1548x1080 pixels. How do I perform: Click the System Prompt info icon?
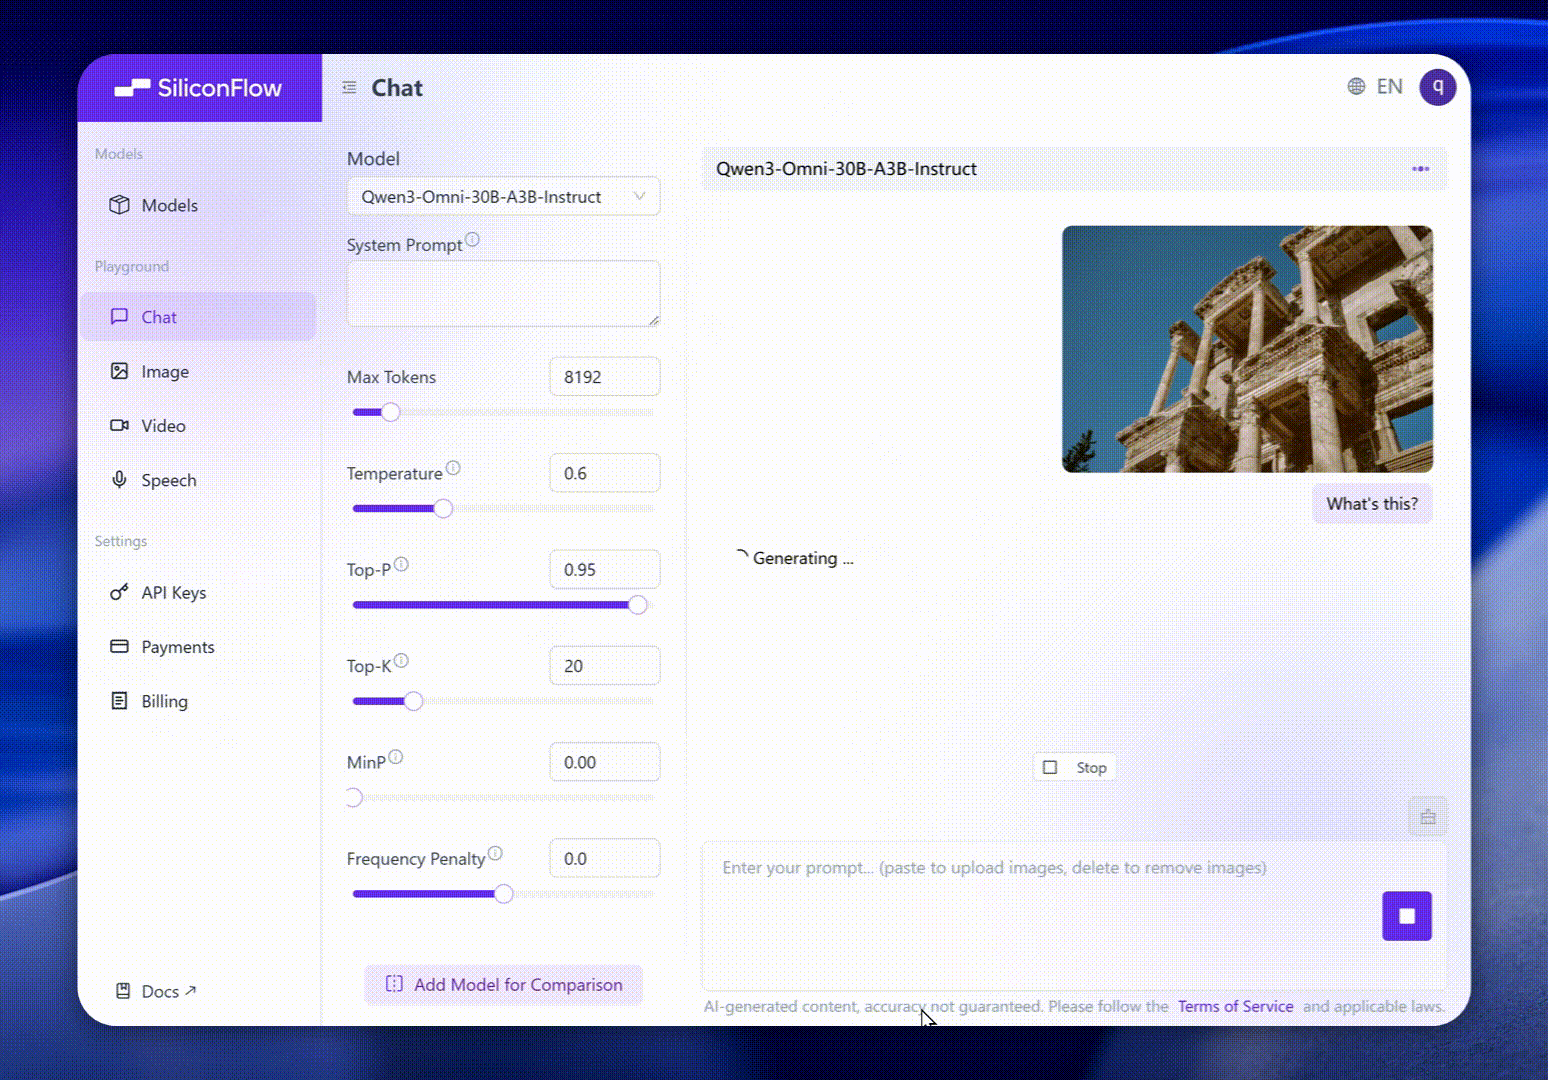coord(472,240)
